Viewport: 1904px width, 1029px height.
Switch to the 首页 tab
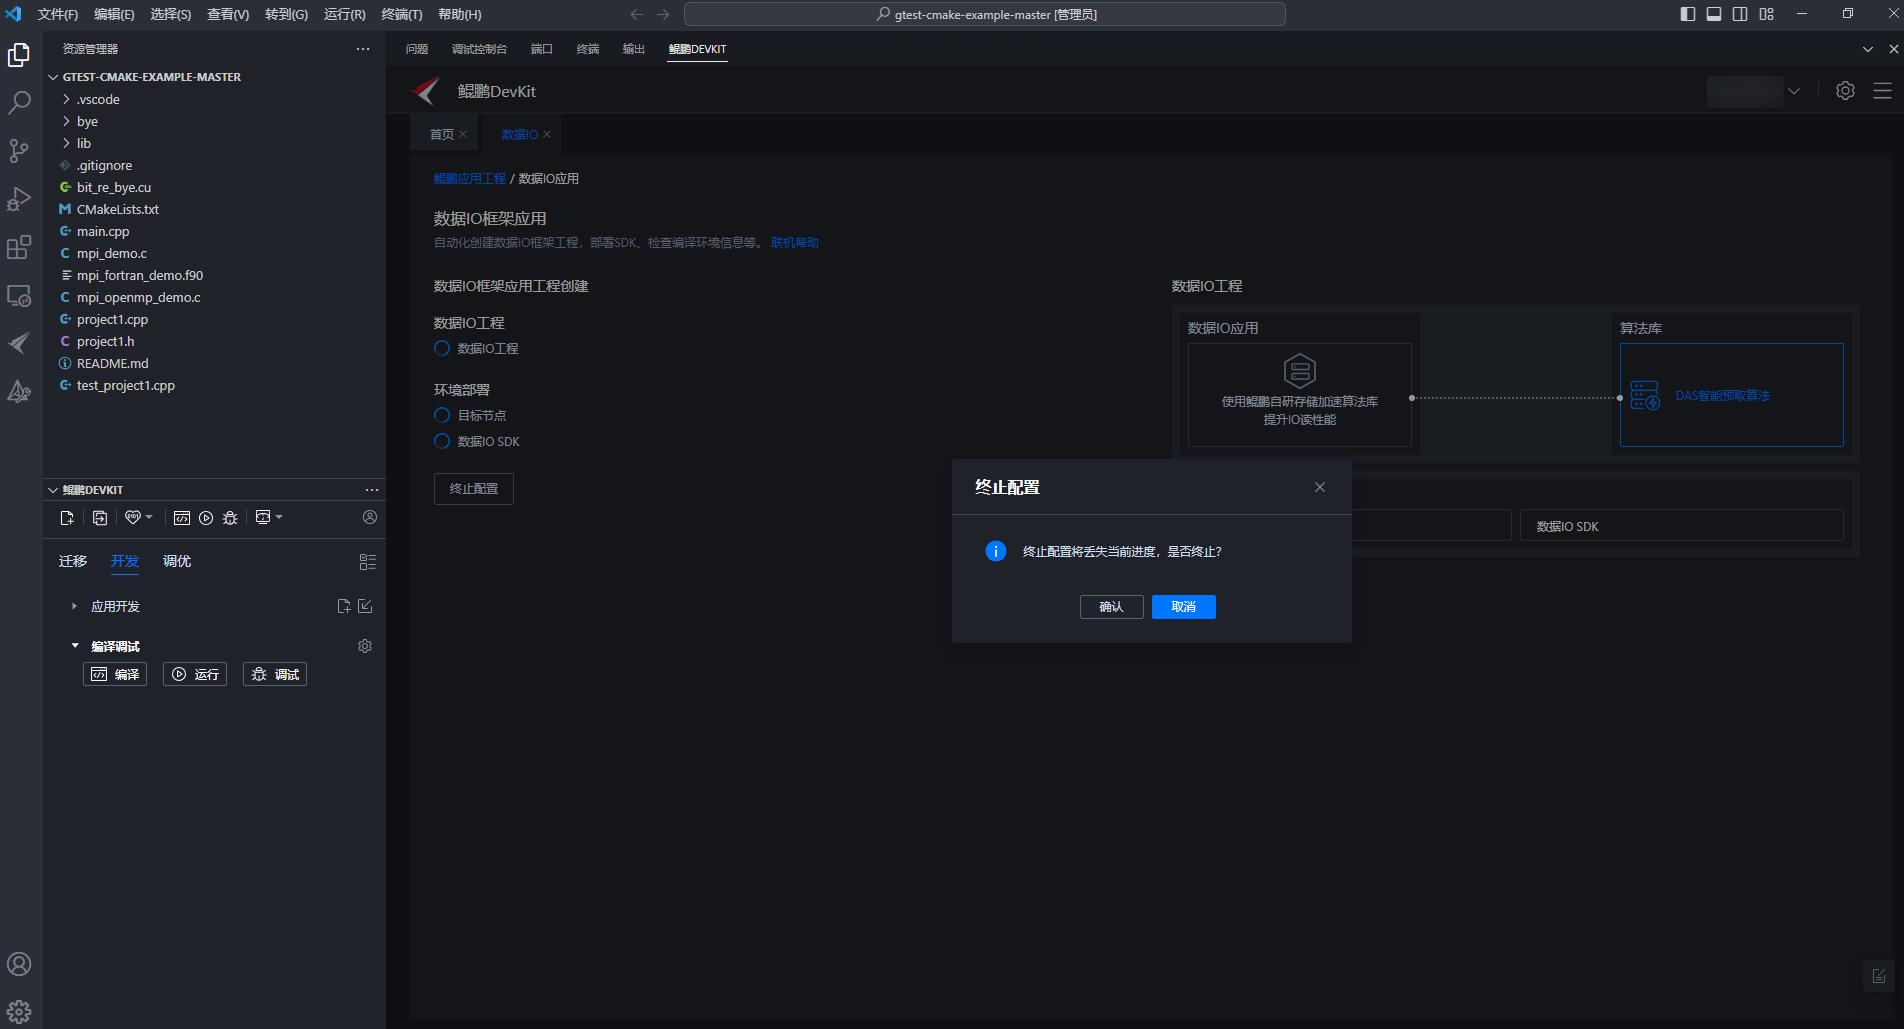click(442, 134)
